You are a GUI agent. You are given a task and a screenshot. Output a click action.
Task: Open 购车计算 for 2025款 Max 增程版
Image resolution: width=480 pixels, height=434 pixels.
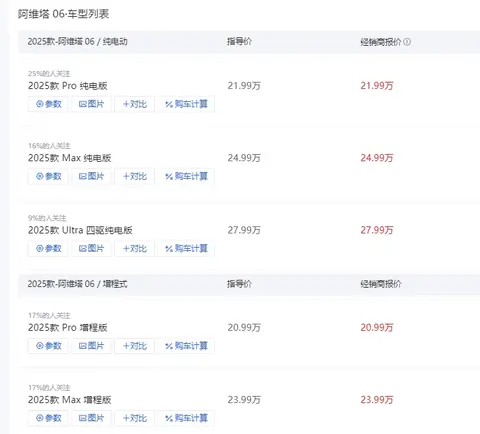[186, 418]
